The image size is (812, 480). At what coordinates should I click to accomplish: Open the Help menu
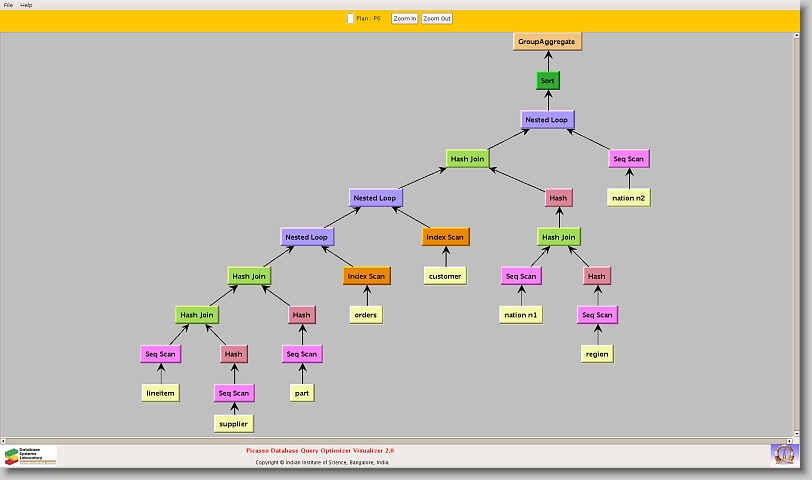(26, 5)
